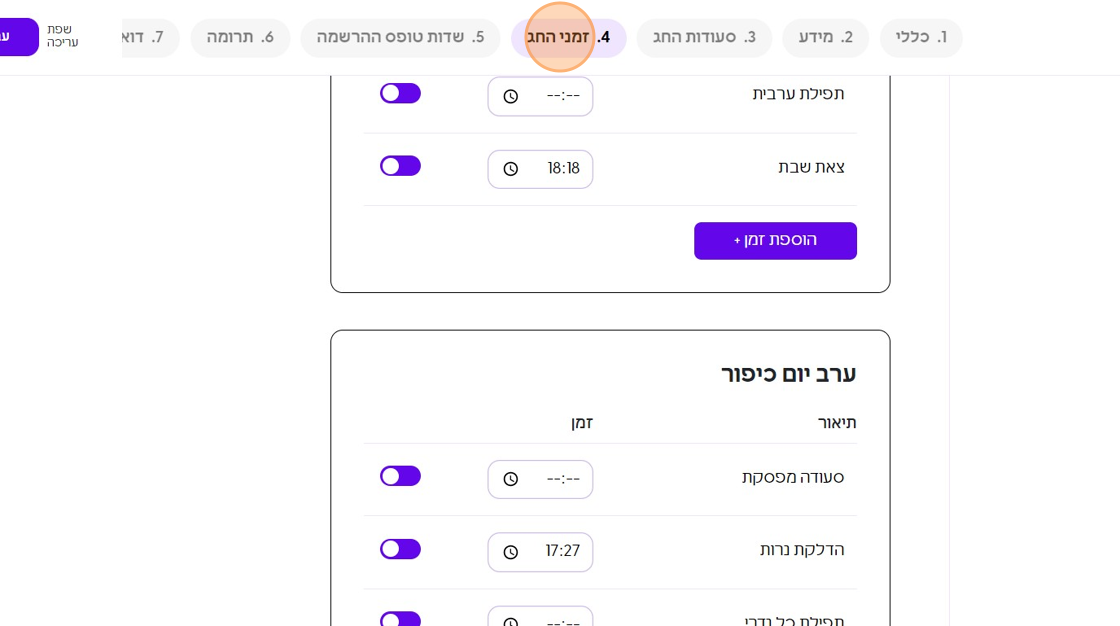The image size is (1120, 626).
Task: Click the 17:27 time value for הדלקת נרות
Action: pos(562,552)
